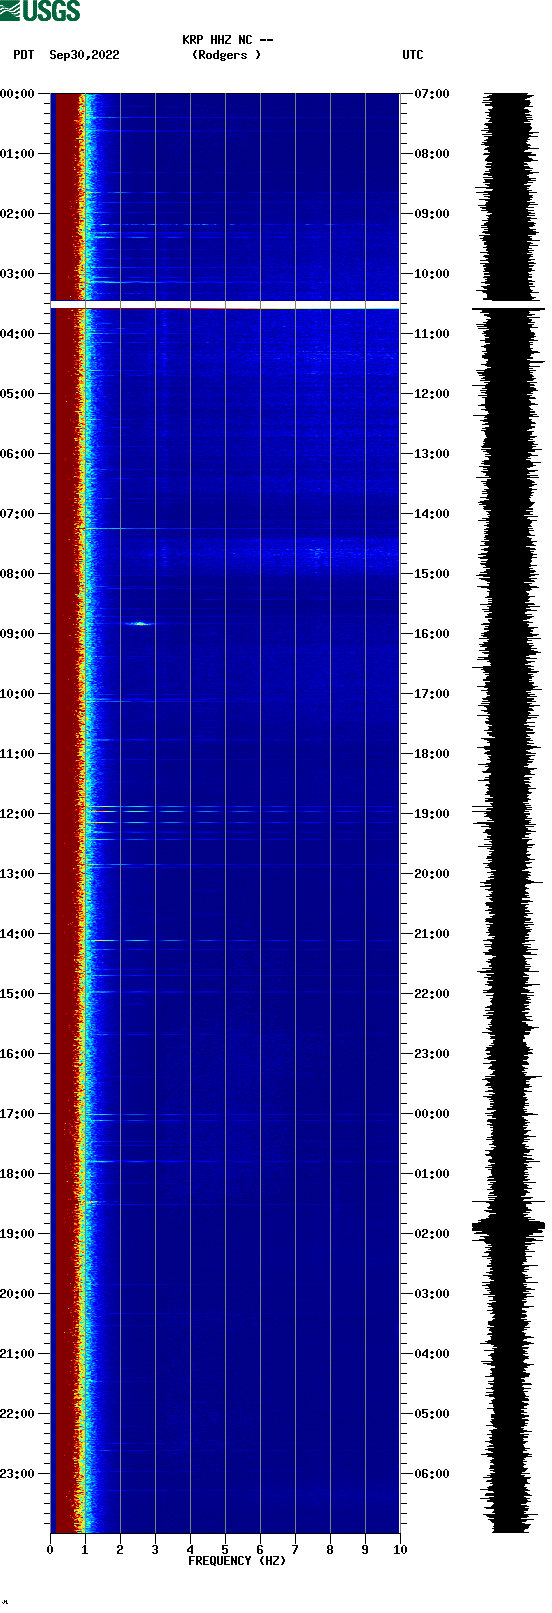
Task: Click the 09:00 UTC time label
Action: click(x=432, y=214)
